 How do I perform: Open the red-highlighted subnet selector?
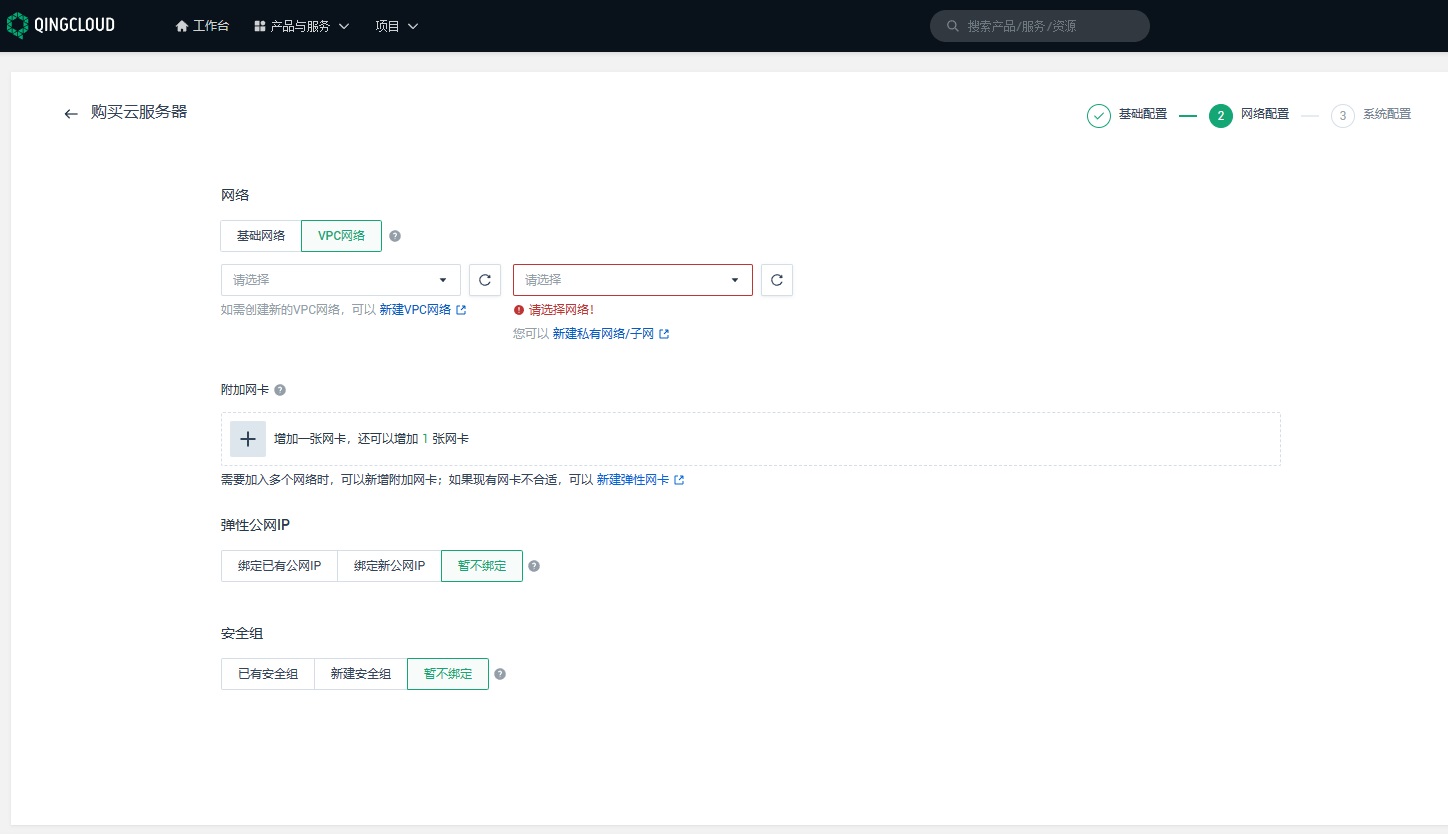pos(632,280)
